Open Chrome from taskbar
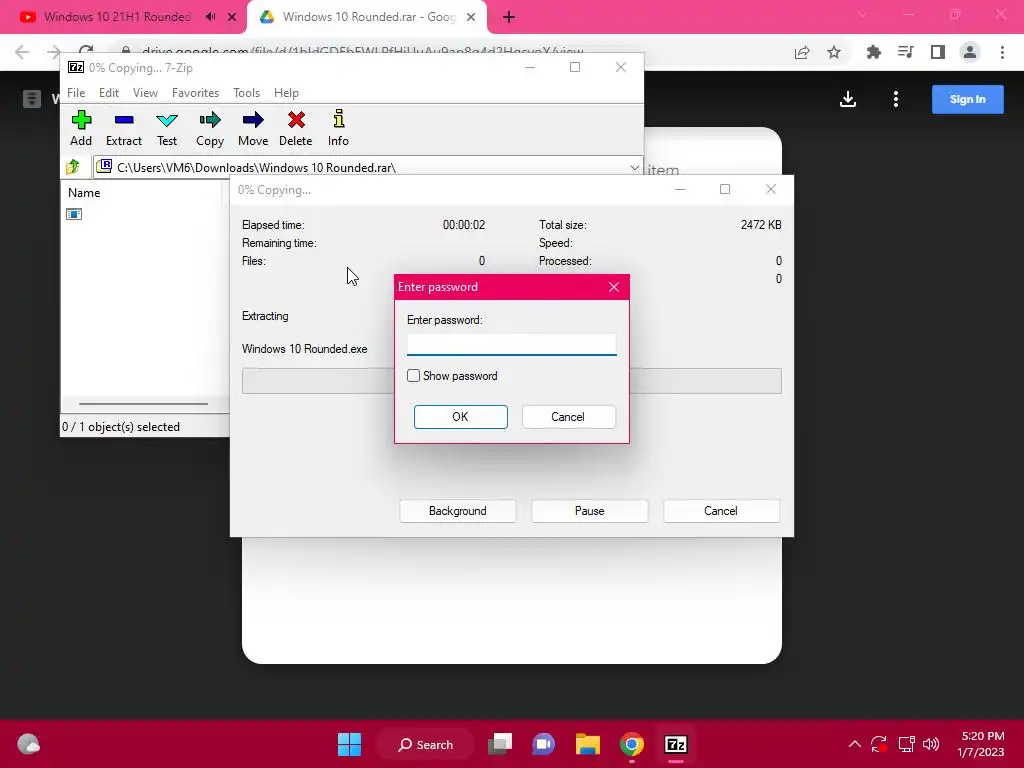Image resolution: width=1024 pixels, height=768 pixels. 632,744
